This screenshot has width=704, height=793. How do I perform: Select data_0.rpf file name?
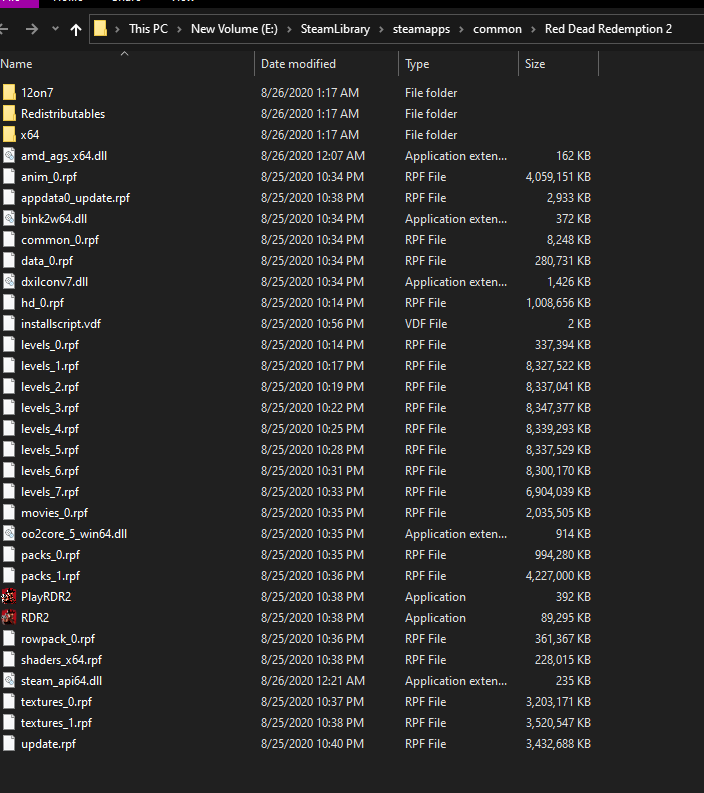(x=47, y=260)
